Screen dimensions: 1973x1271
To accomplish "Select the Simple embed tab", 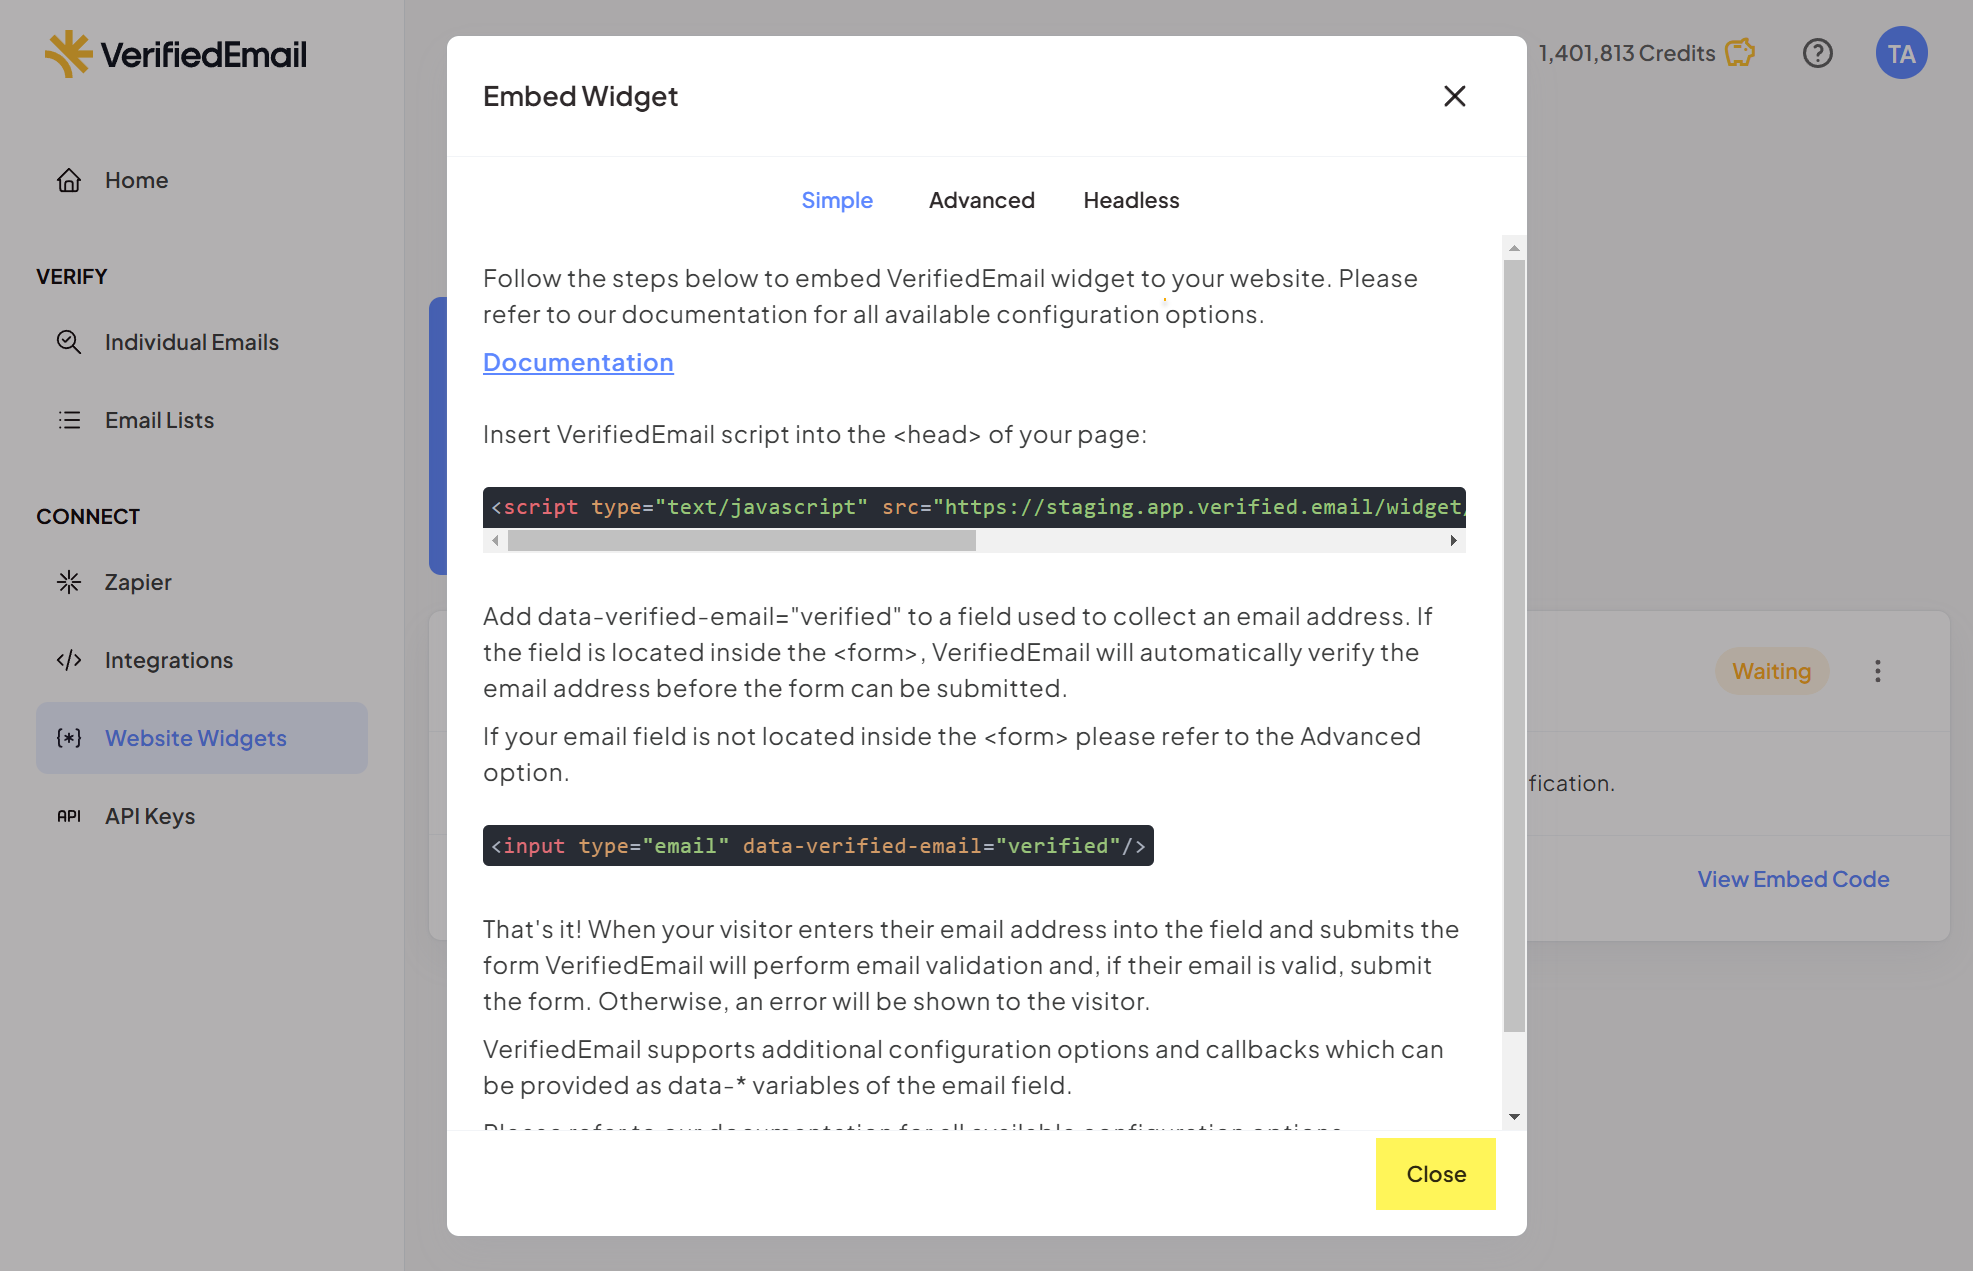I will [836, 200].
